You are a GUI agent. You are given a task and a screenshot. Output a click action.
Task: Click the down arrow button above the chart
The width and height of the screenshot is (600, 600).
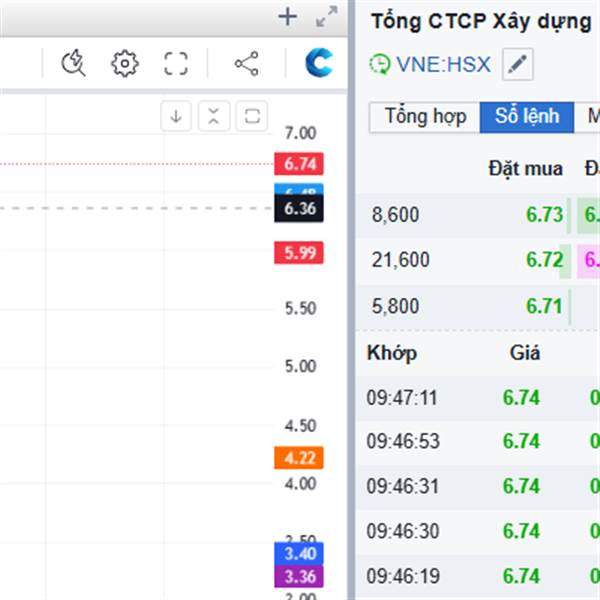tap(176, 116)
